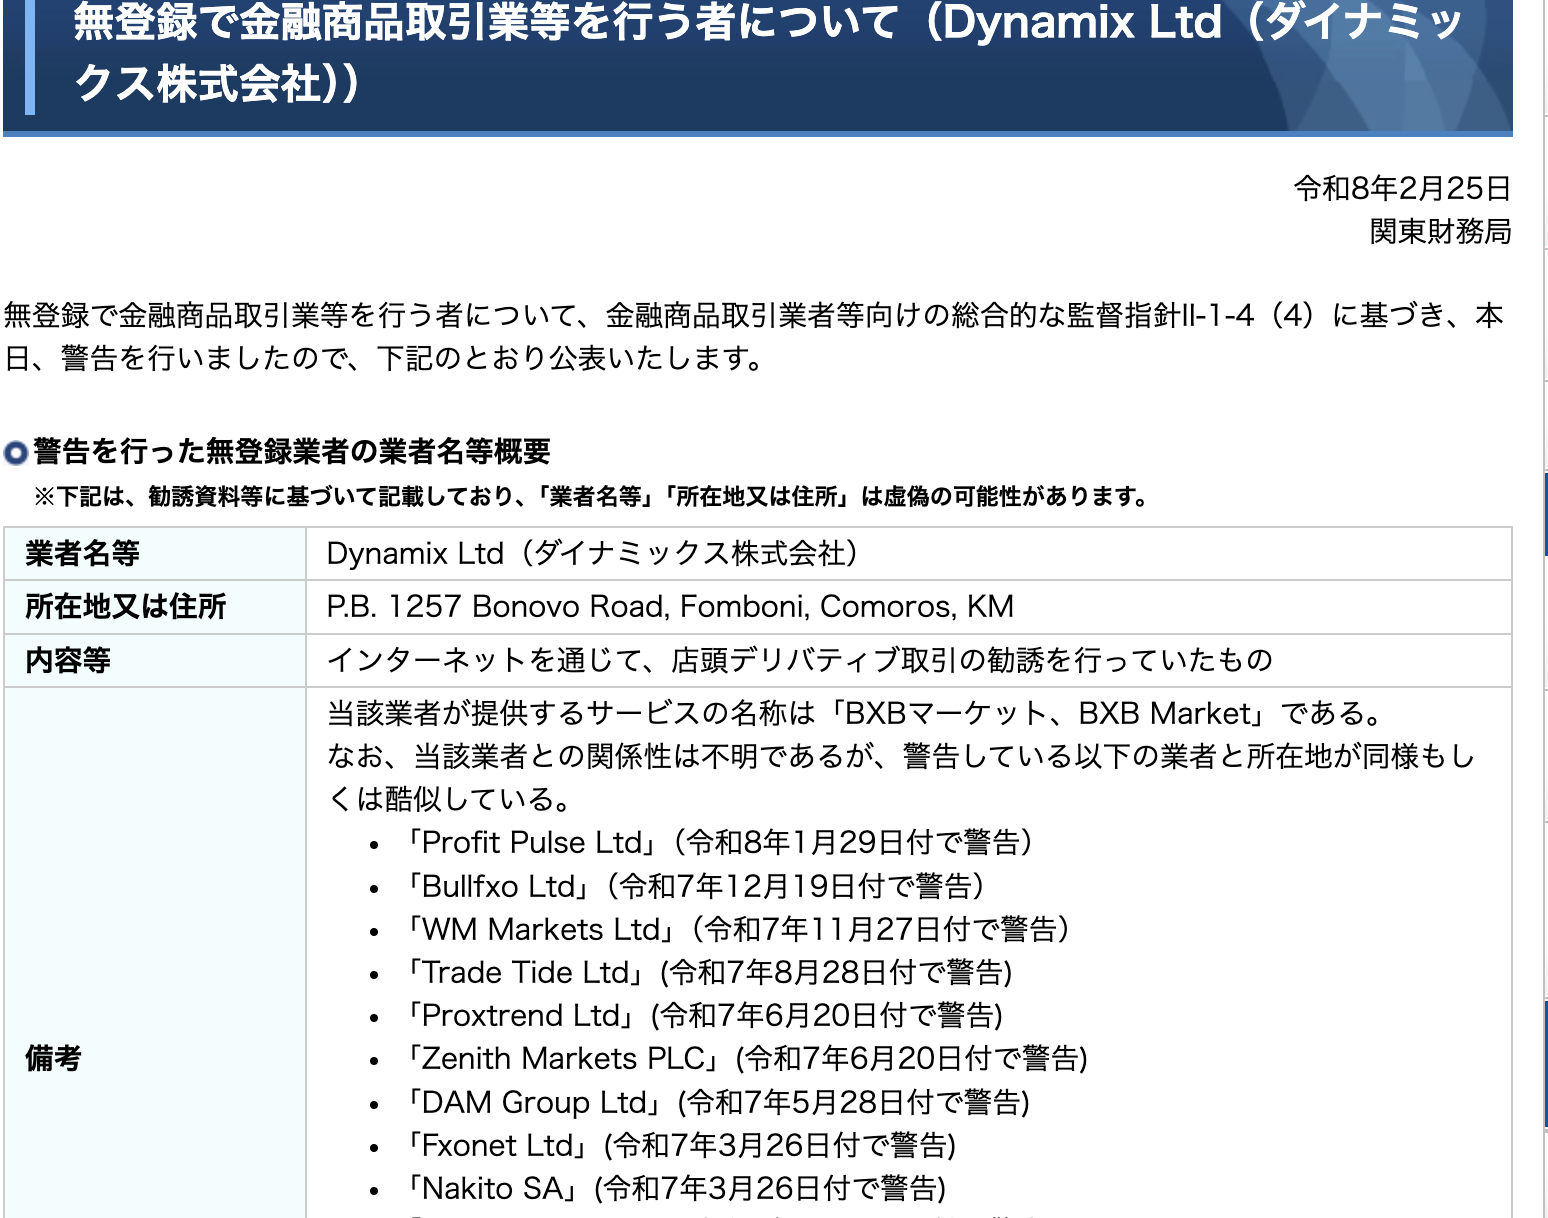The image size is (1548, 1218).
Task: Click the WM Markets Ltd list entry
Action: (737, 929)
